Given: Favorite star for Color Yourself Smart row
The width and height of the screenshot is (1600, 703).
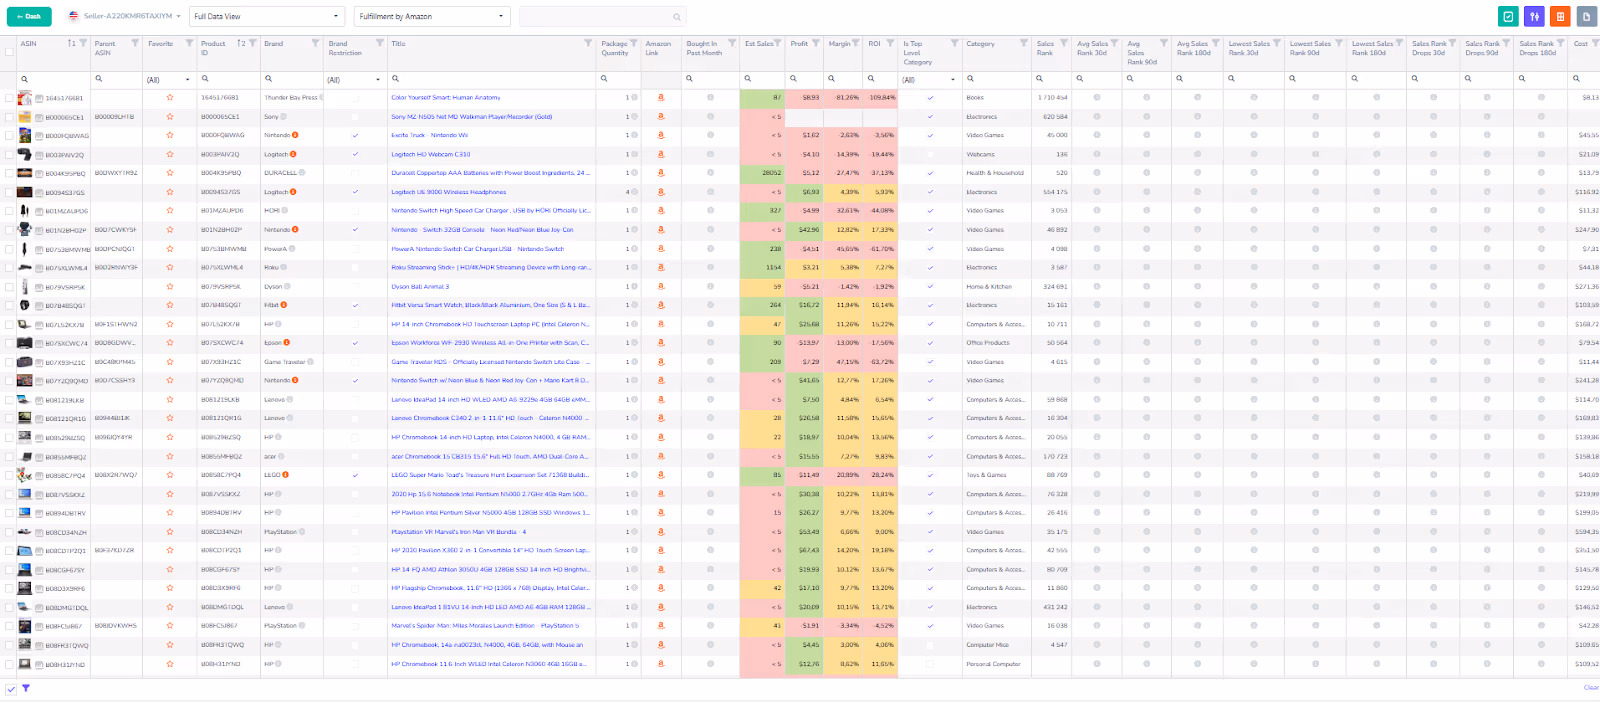Looking at the screenshot, I should coord(170,98).
